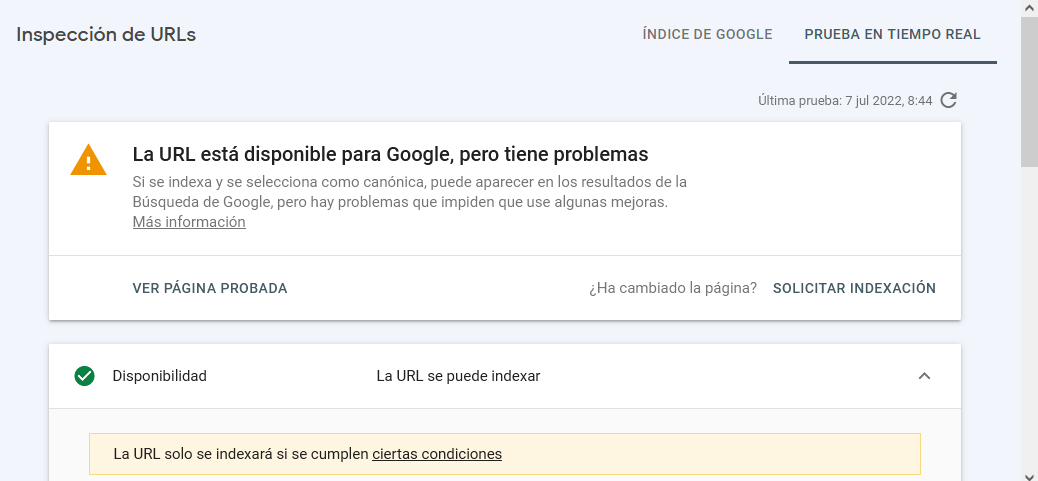
Task: Click the heading La URL está disponible para Google
Action: click(x=391, y=154)
